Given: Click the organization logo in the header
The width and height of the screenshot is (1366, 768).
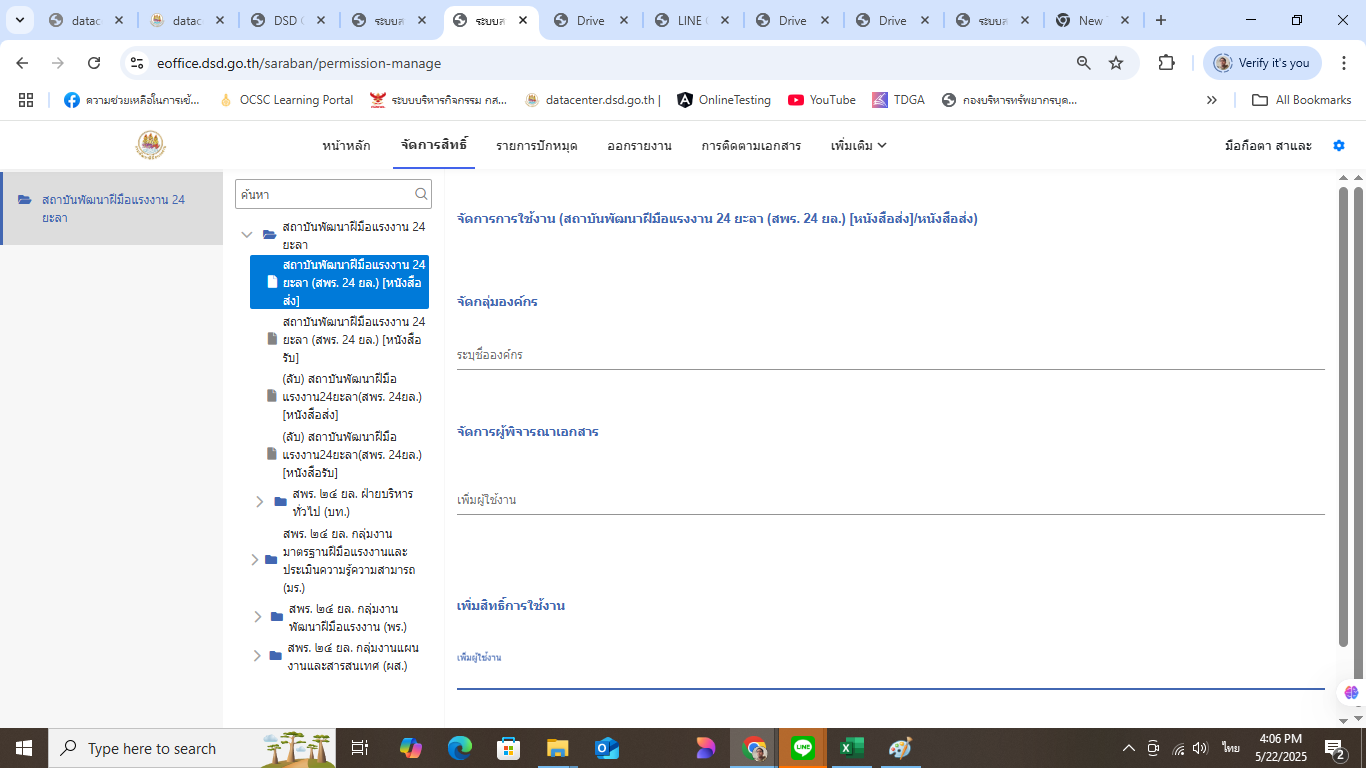Looking at the screenshot, I should point(151,146).
